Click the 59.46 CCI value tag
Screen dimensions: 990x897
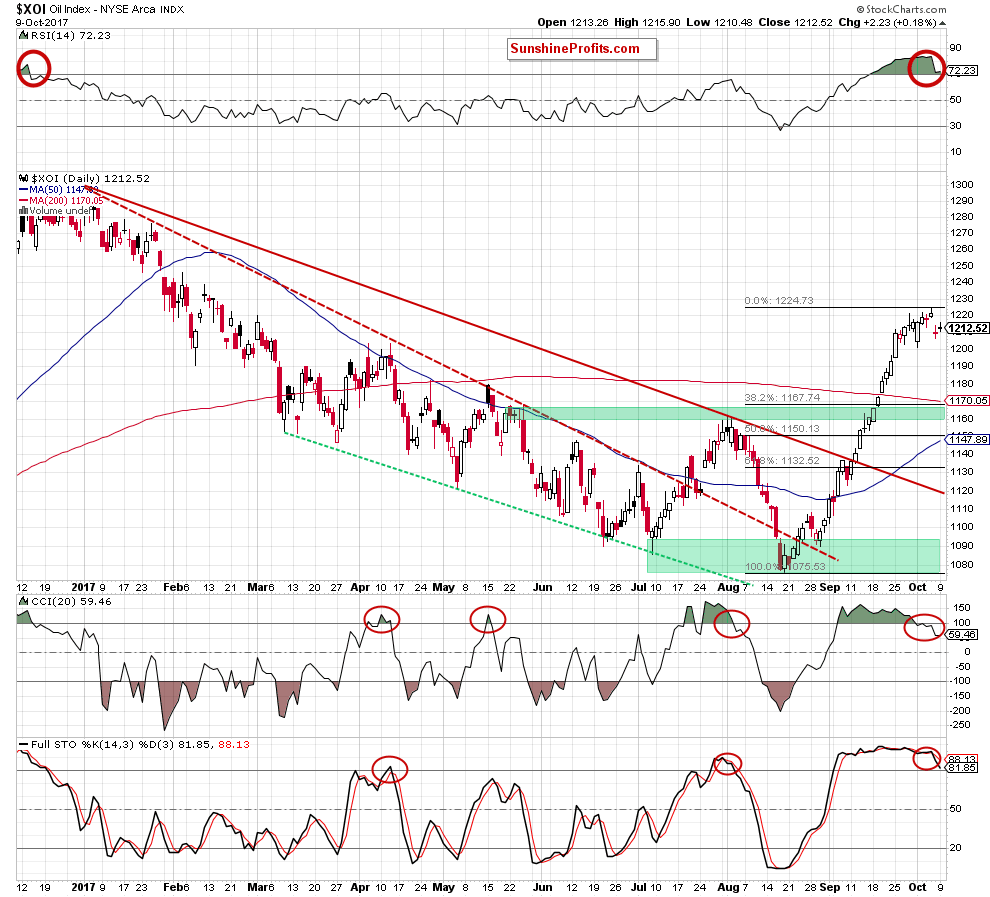pyautogui.click(x=962, y=635)
